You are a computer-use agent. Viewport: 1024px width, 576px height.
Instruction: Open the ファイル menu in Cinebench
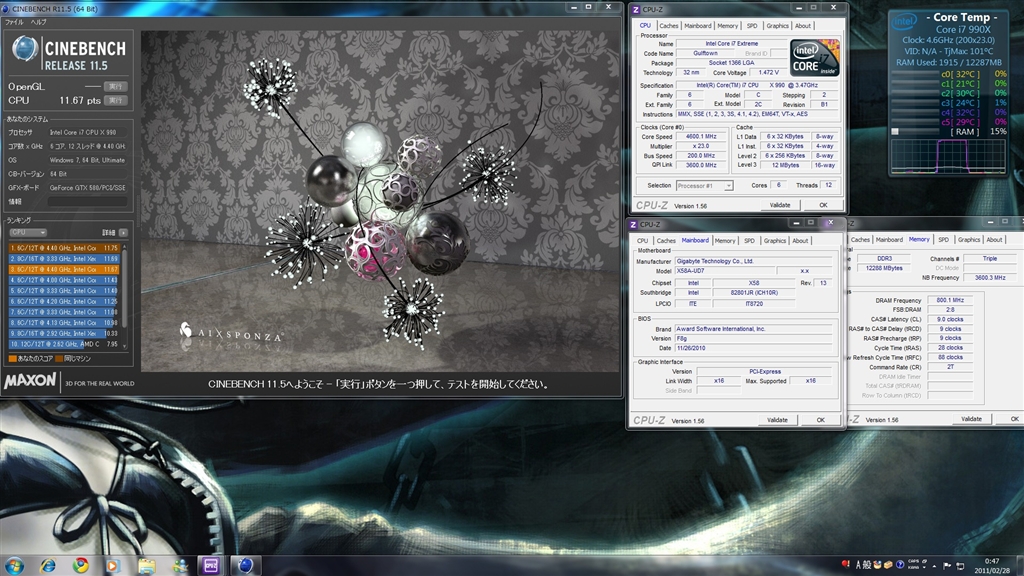[x=15, y=21]
